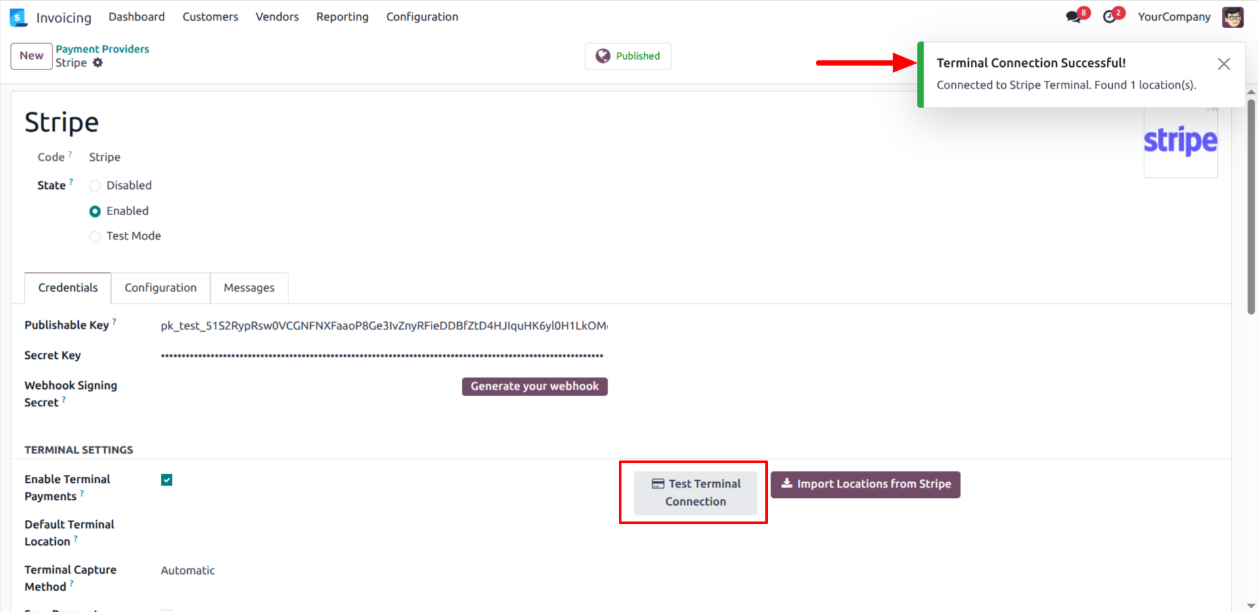Close the Terminal Connection Successful notification

point(1223,64)
